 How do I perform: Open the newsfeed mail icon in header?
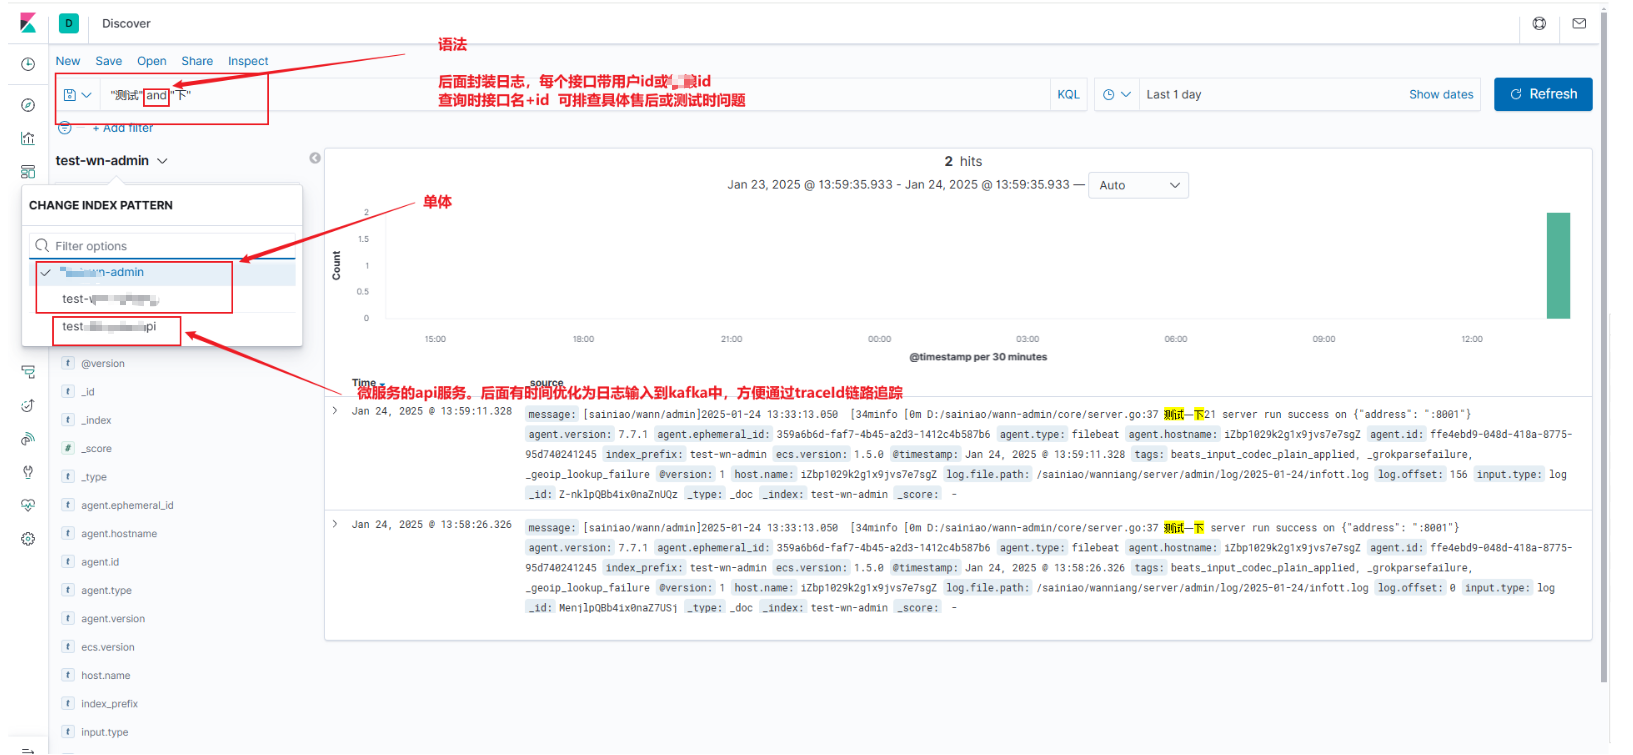point(1579,23)
